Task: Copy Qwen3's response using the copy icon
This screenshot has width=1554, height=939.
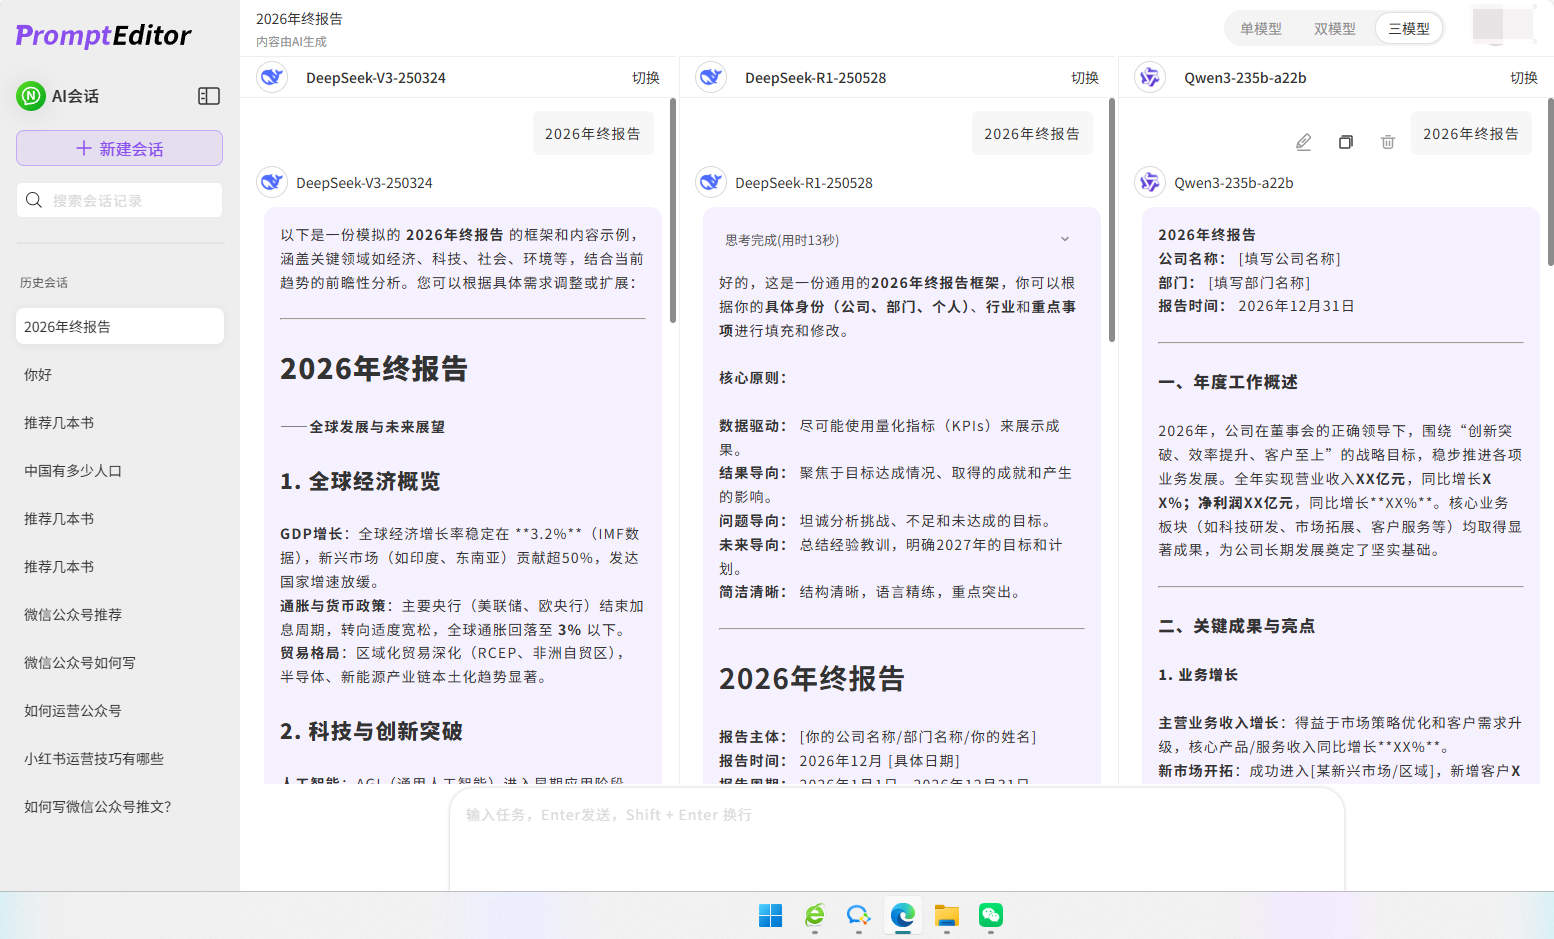Action: (x=1345, y=142)
